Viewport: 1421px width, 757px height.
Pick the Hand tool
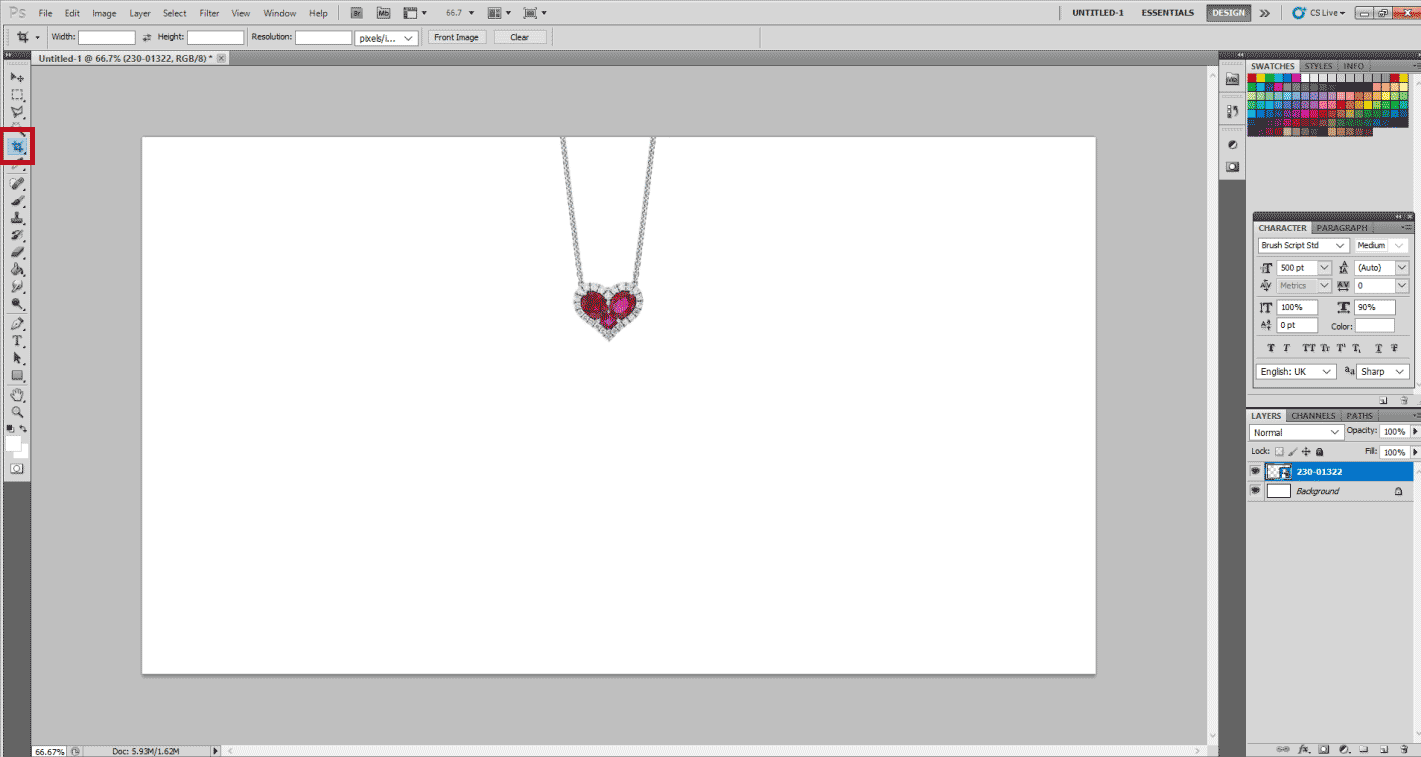pos(17,395)
